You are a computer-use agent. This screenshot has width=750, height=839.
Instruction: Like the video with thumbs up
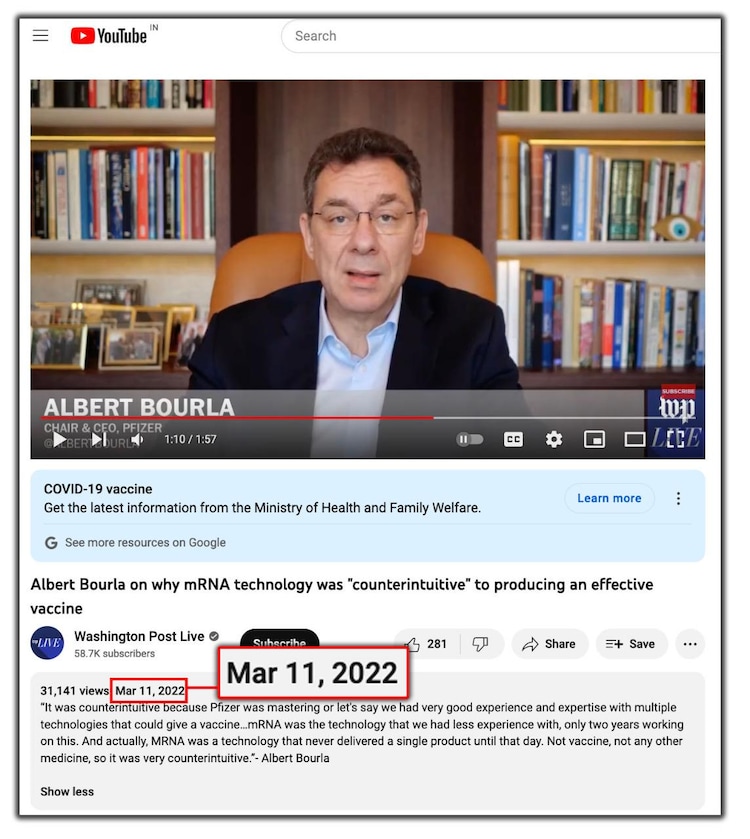coord(426,644)
